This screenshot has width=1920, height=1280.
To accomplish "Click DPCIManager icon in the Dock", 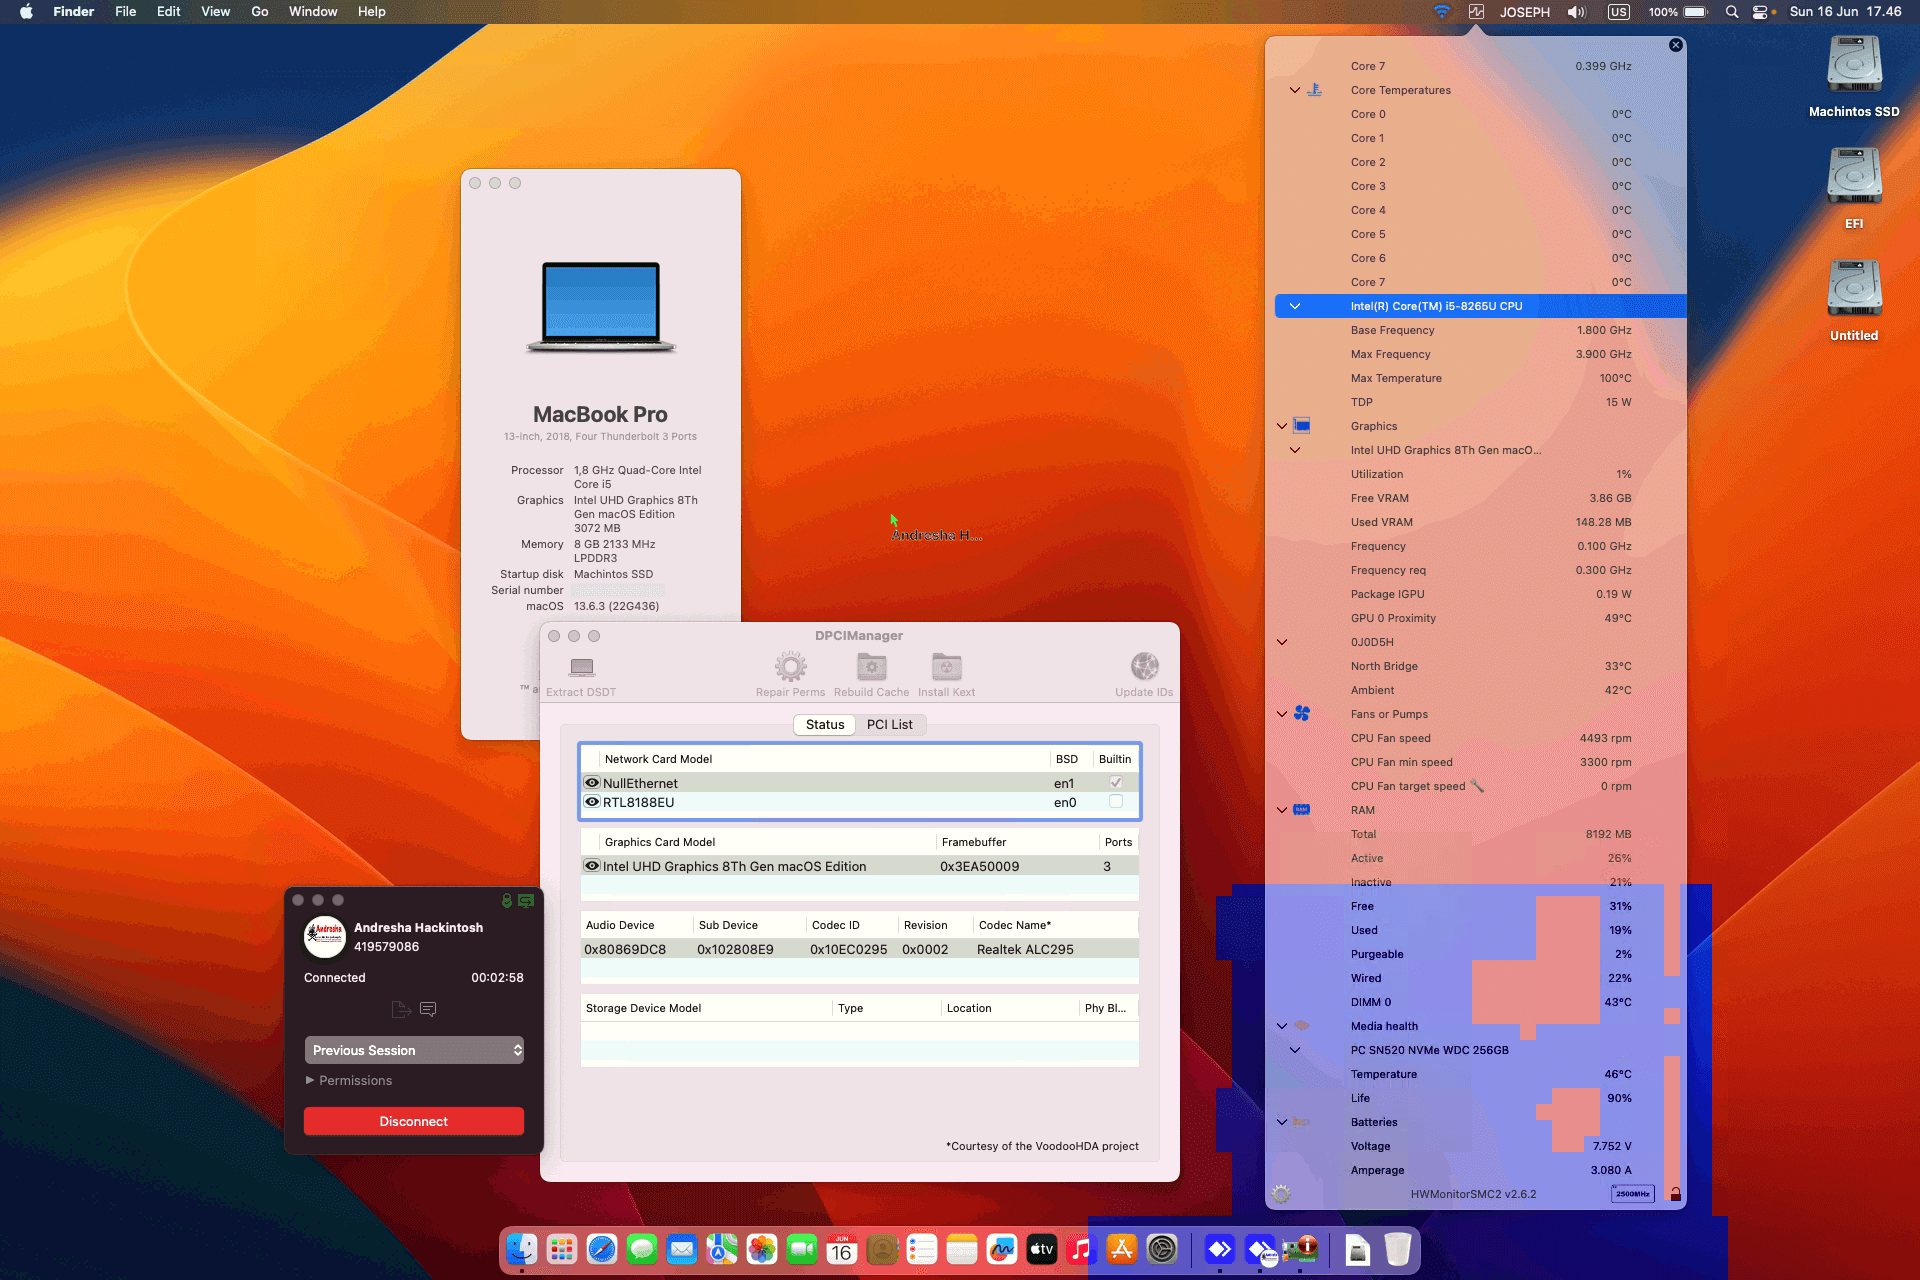I will pyautogui.click(x=1300, y=1249).
